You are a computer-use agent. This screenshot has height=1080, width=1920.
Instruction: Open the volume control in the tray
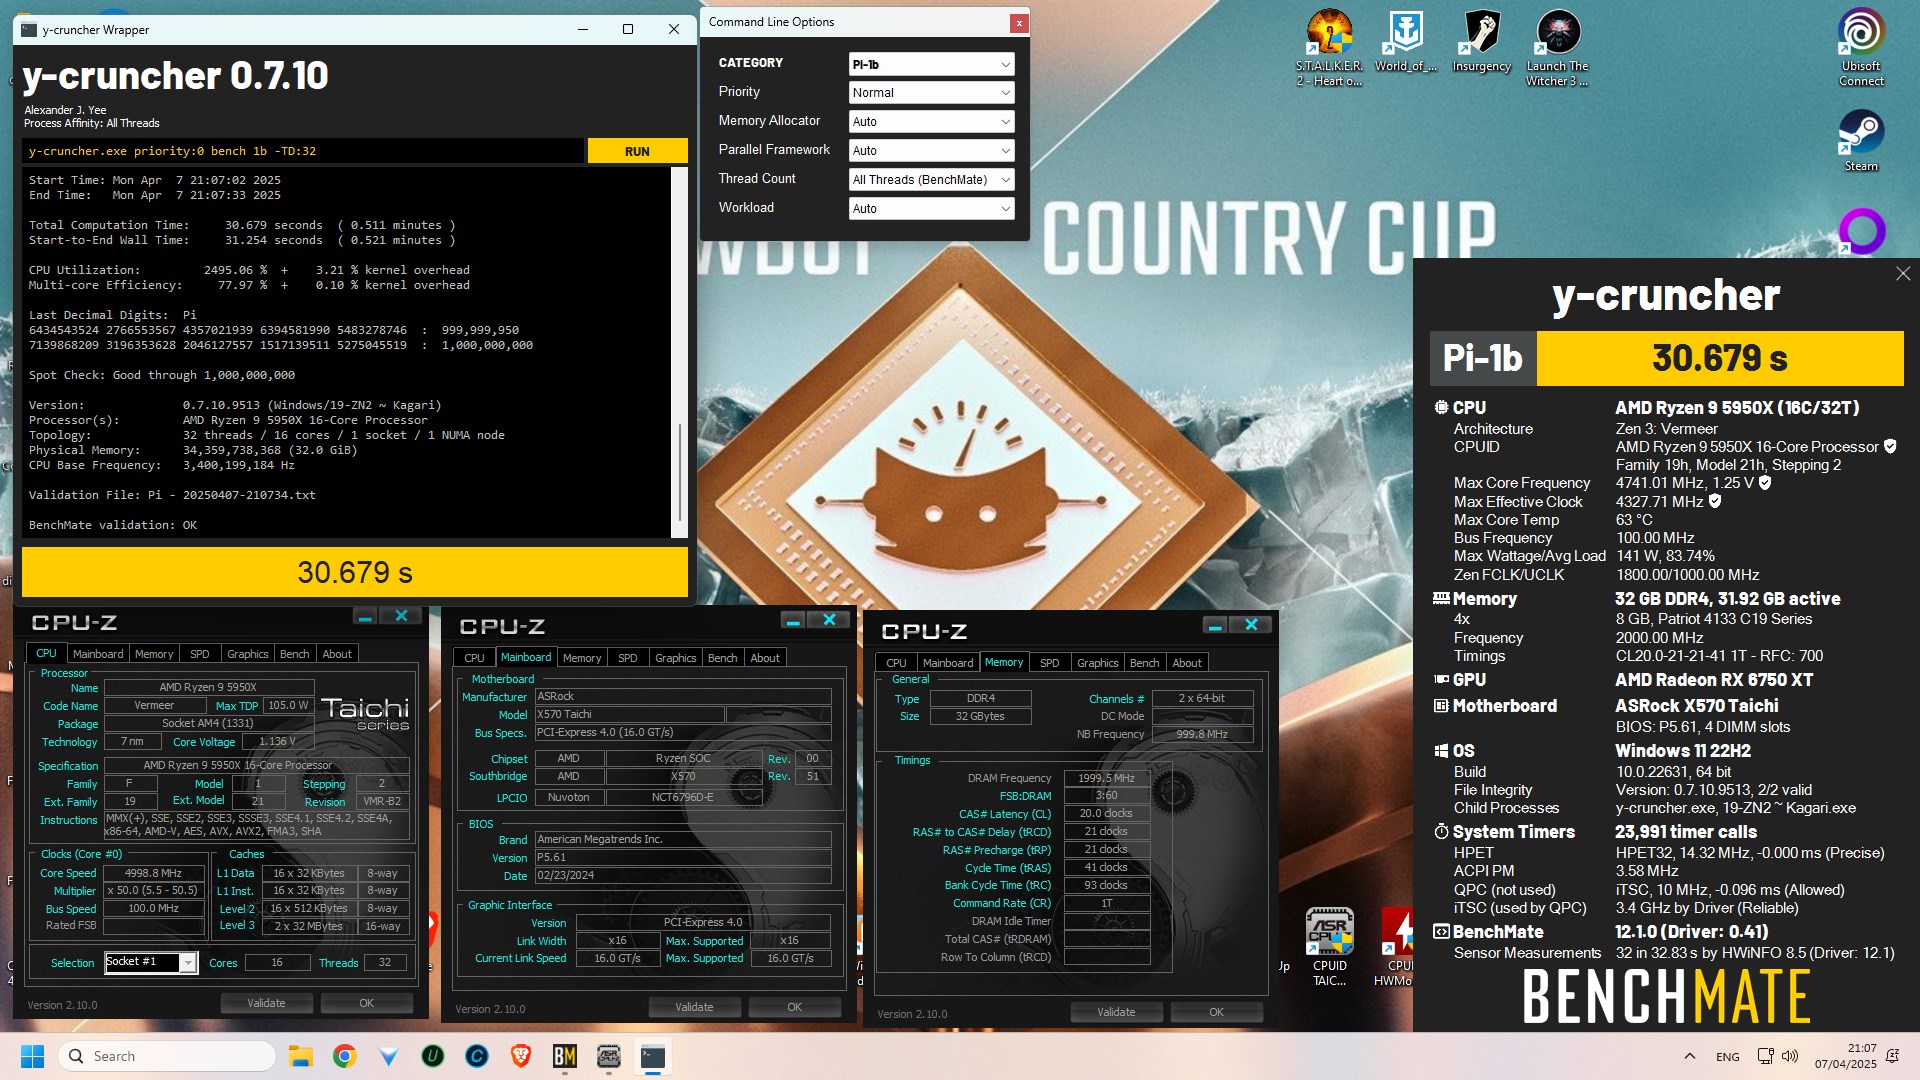pos(1790,1056)
